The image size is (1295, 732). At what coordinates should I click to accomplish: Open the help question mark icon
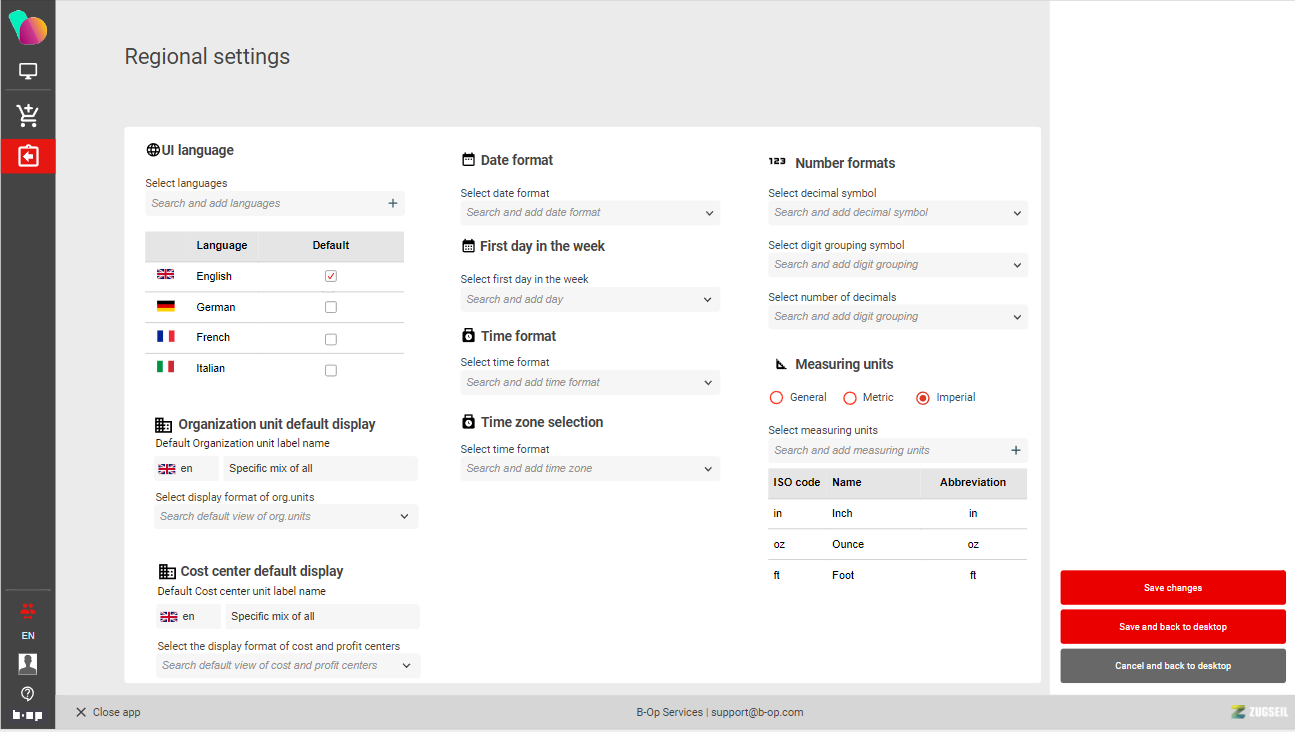click(x=28, y=693)
